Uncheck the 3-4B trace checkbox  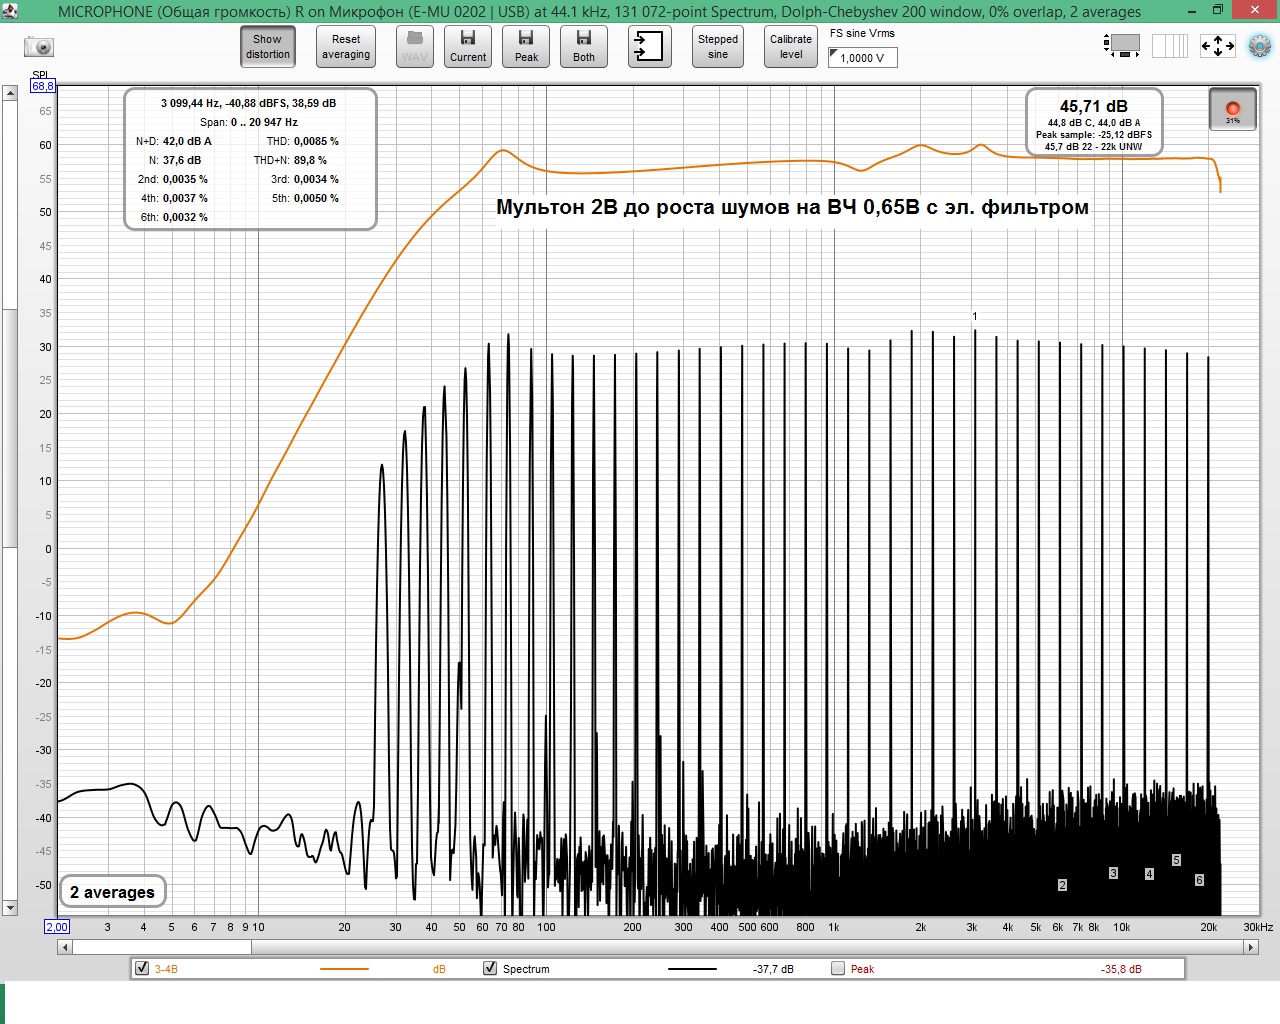pos(142,968)
